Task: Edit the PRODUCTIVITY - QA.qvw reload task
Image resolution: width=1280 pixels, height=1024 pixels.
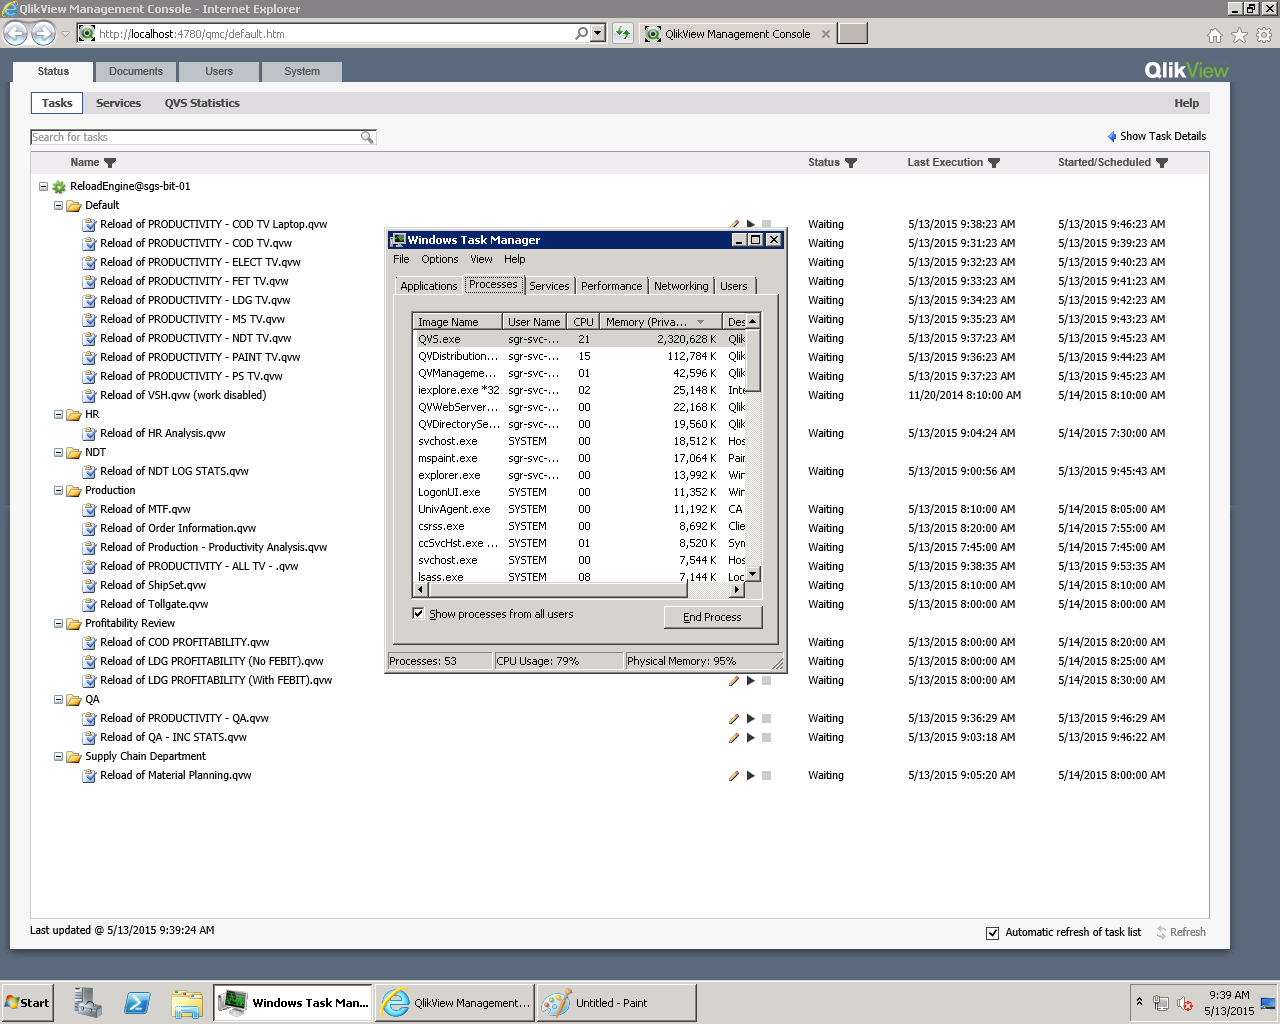Action: tap(734, 719)
